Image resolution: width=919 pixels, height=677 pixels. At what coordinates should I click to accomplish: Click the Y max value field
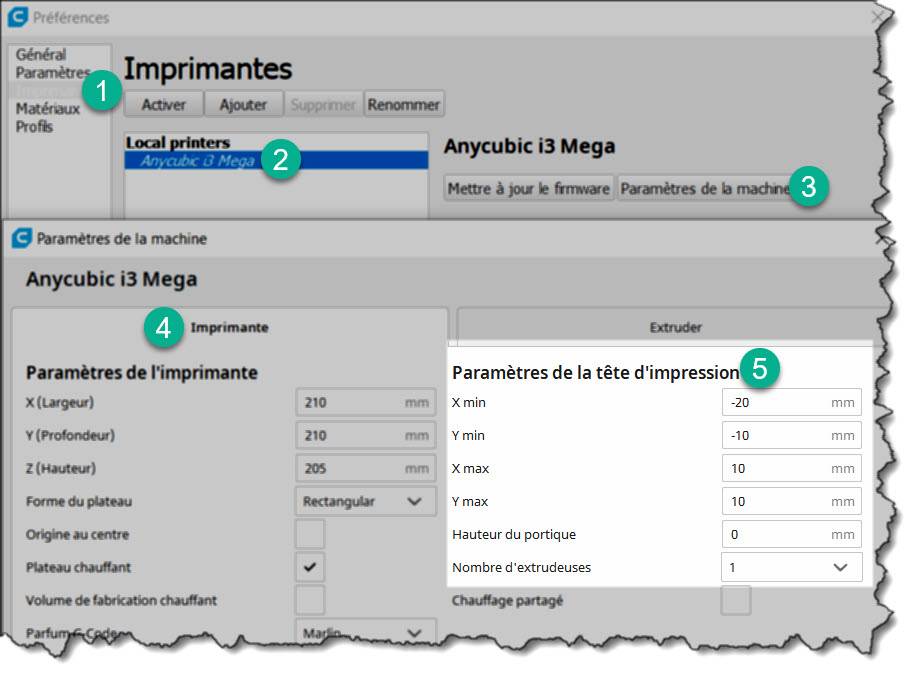click(x=792, y=501)
